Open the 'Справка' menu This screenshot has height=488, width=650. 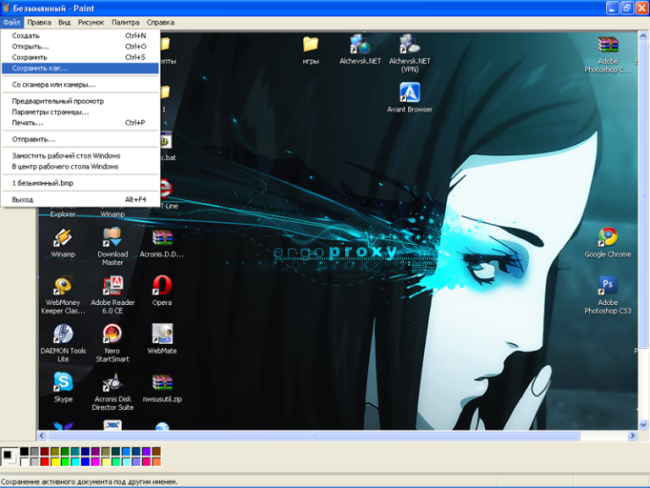[x=160, y=22]
